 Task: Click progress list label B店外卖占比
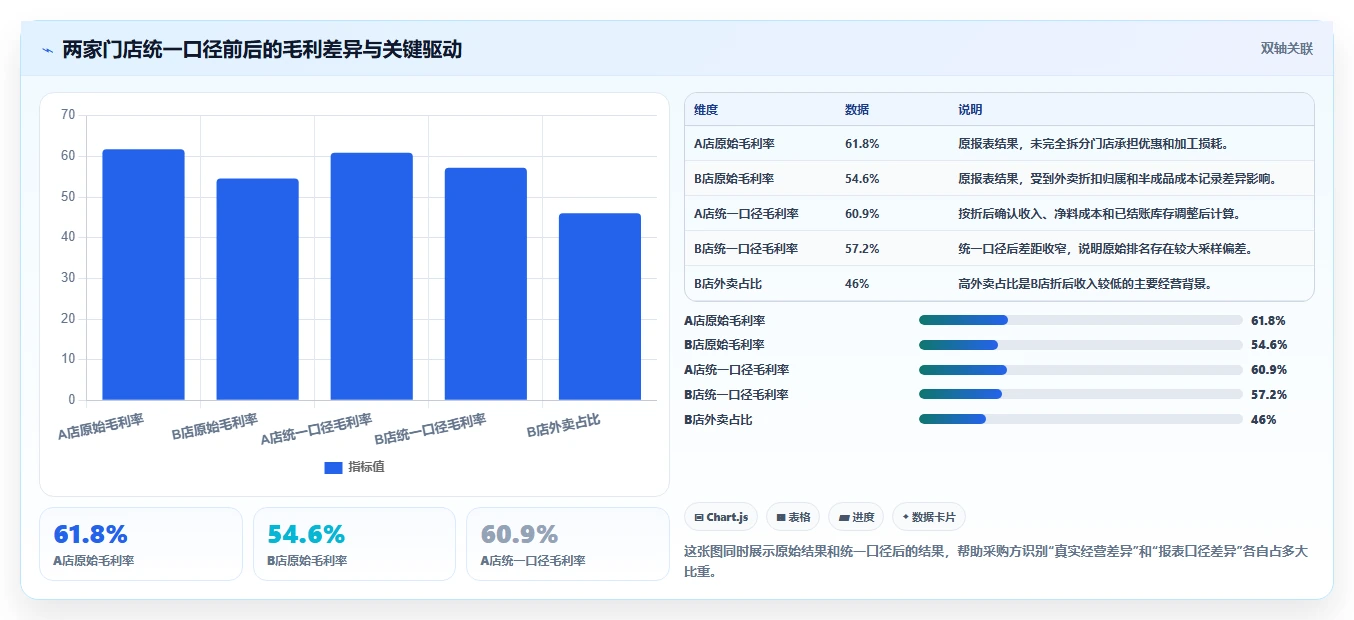[x=718, y=419]
